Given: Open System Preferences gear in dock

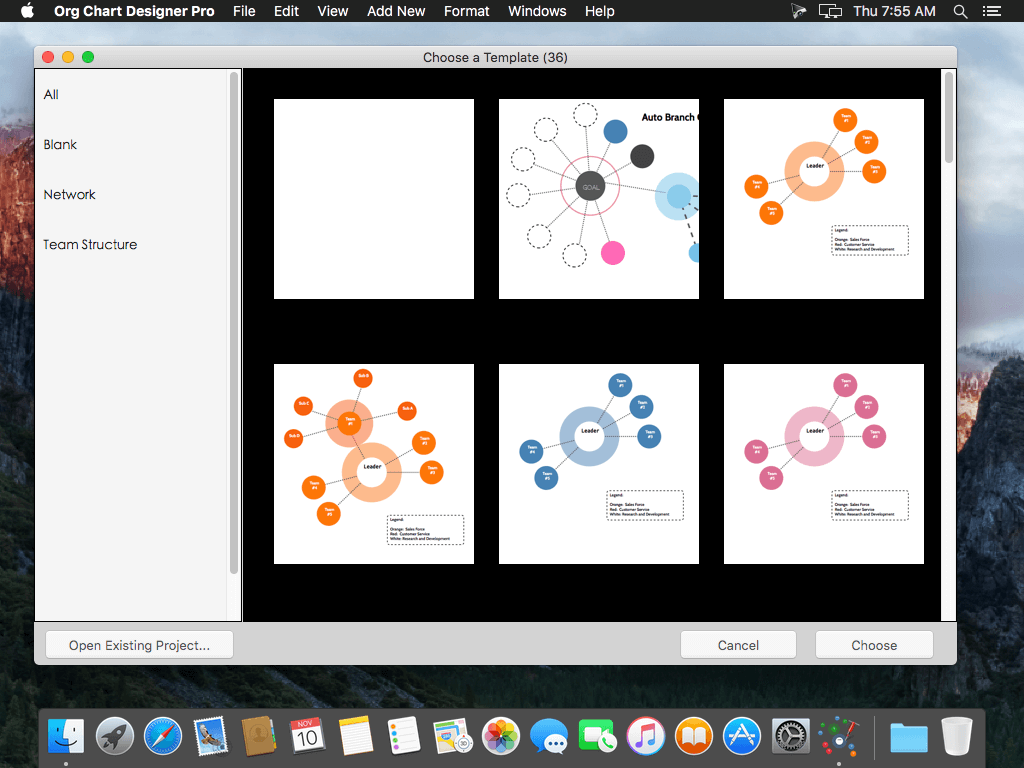Looking at the screenshot, I should tap(790, 736).
